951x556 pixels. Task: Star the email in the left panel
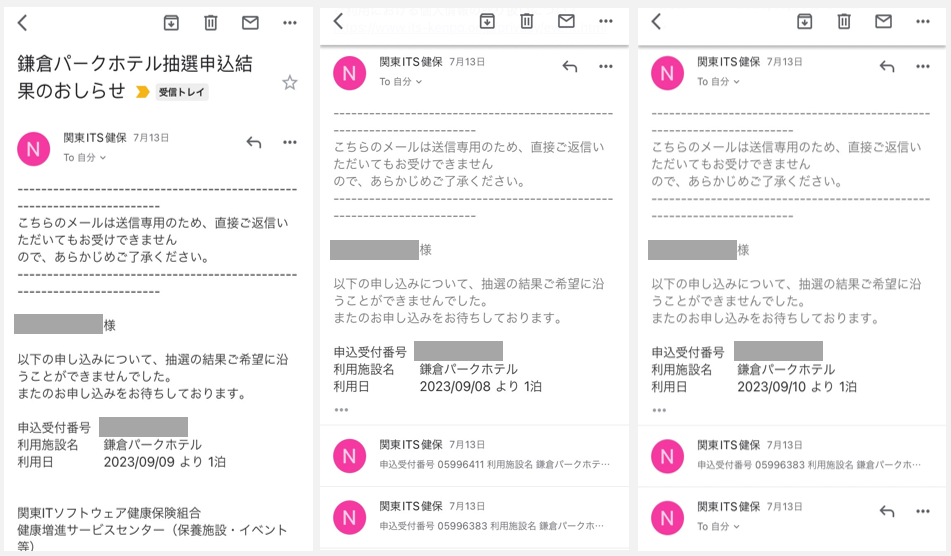click(289, 83)
